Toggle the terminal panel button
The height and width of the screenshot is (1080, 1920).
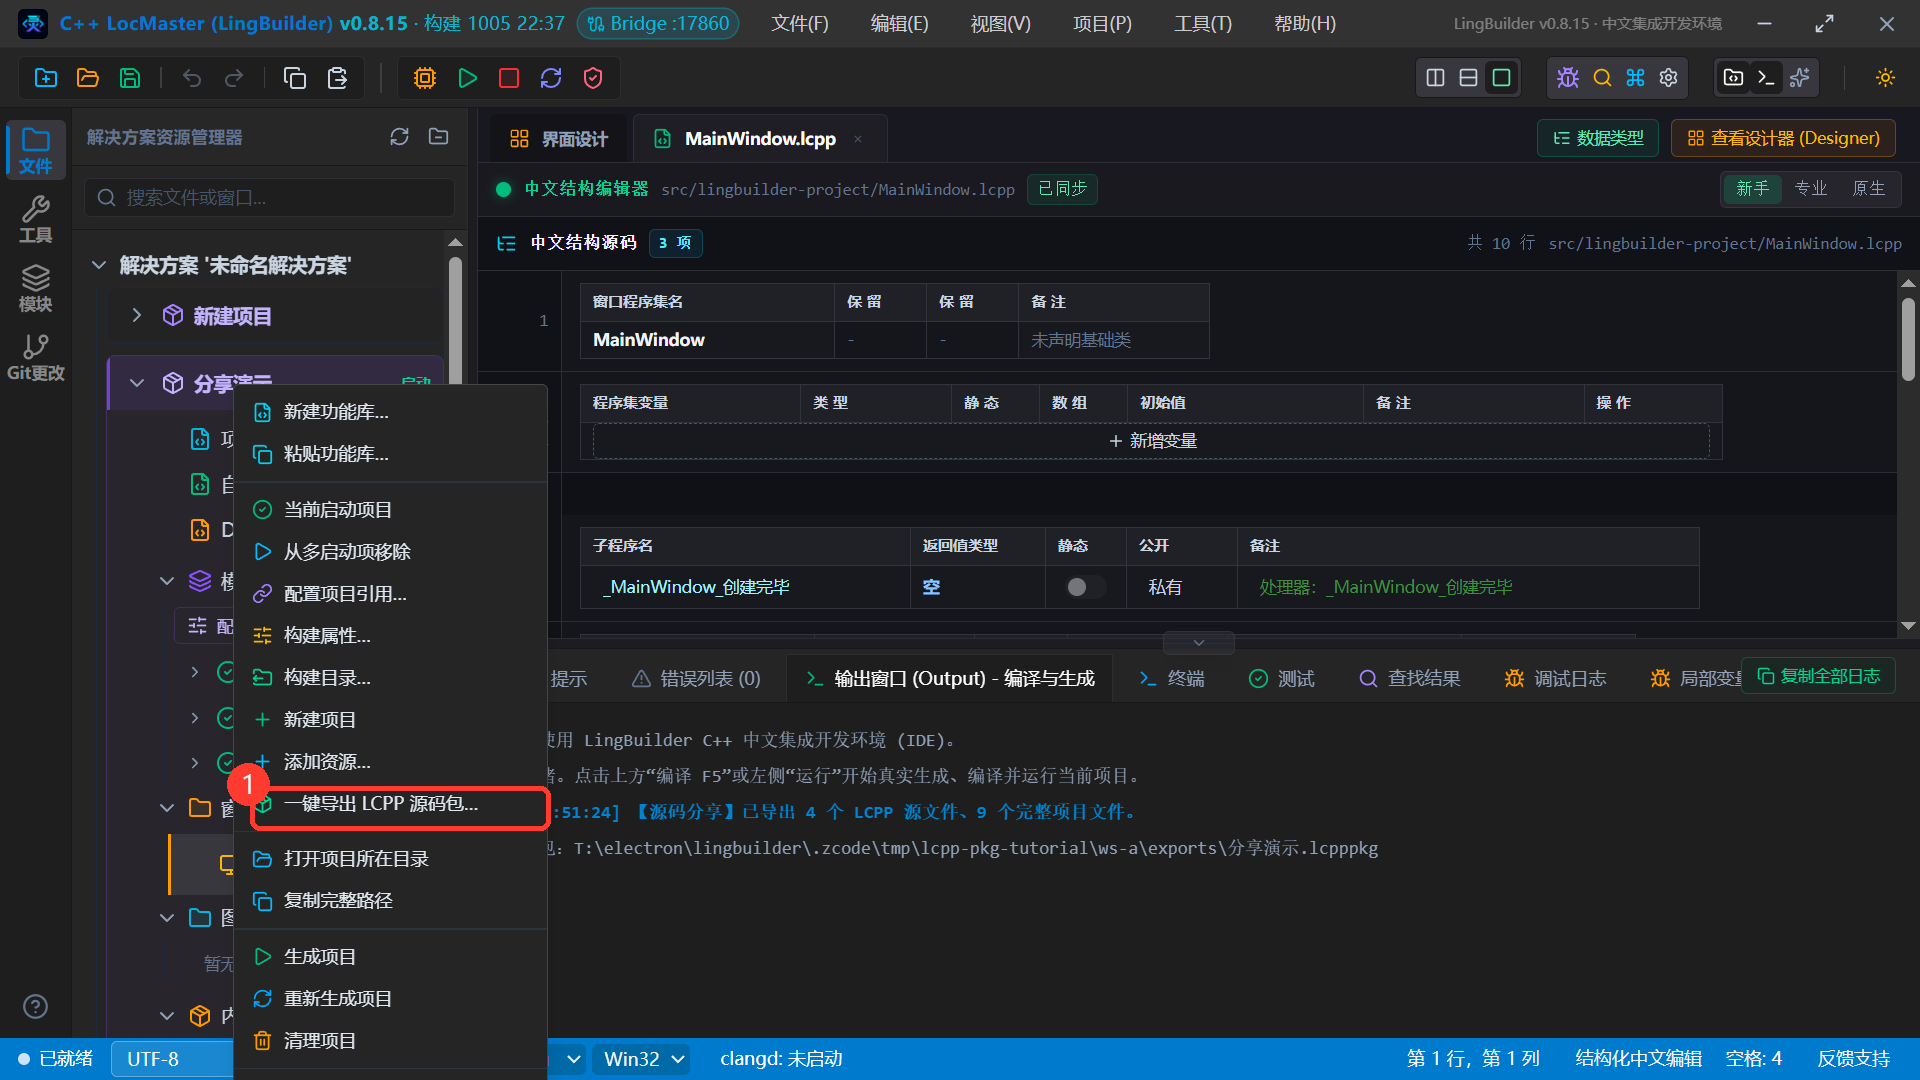point(1766,78)
